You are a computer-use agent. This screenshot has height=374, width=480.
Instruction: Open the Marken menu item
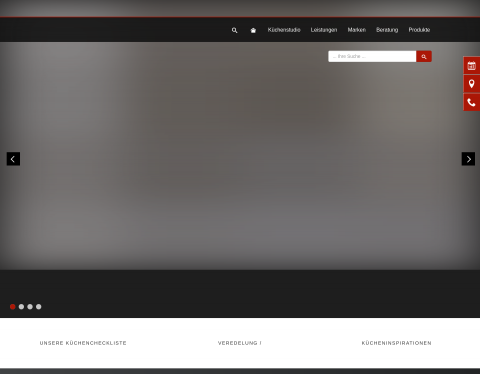click(x=357, y=30)
